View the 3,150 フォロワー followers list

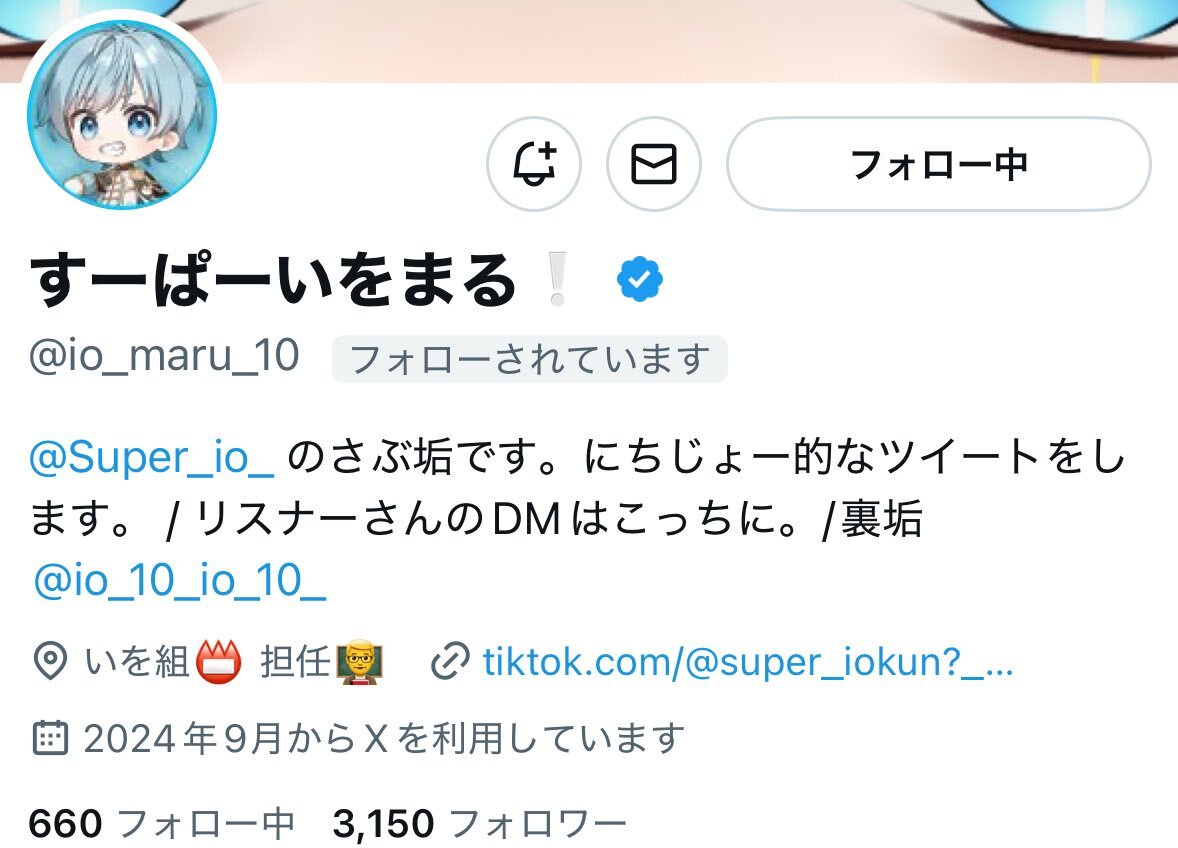(x=479, y=823)
